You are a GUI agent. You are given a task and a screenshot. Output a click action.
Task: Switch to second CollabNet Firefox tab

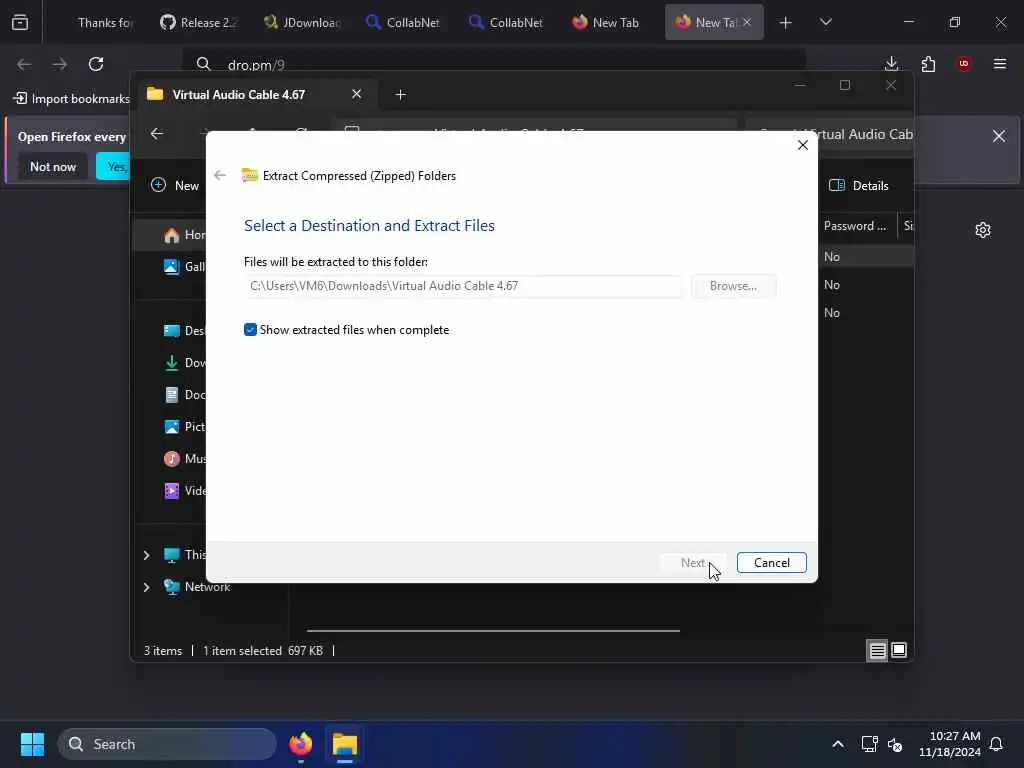click(508, 22)
